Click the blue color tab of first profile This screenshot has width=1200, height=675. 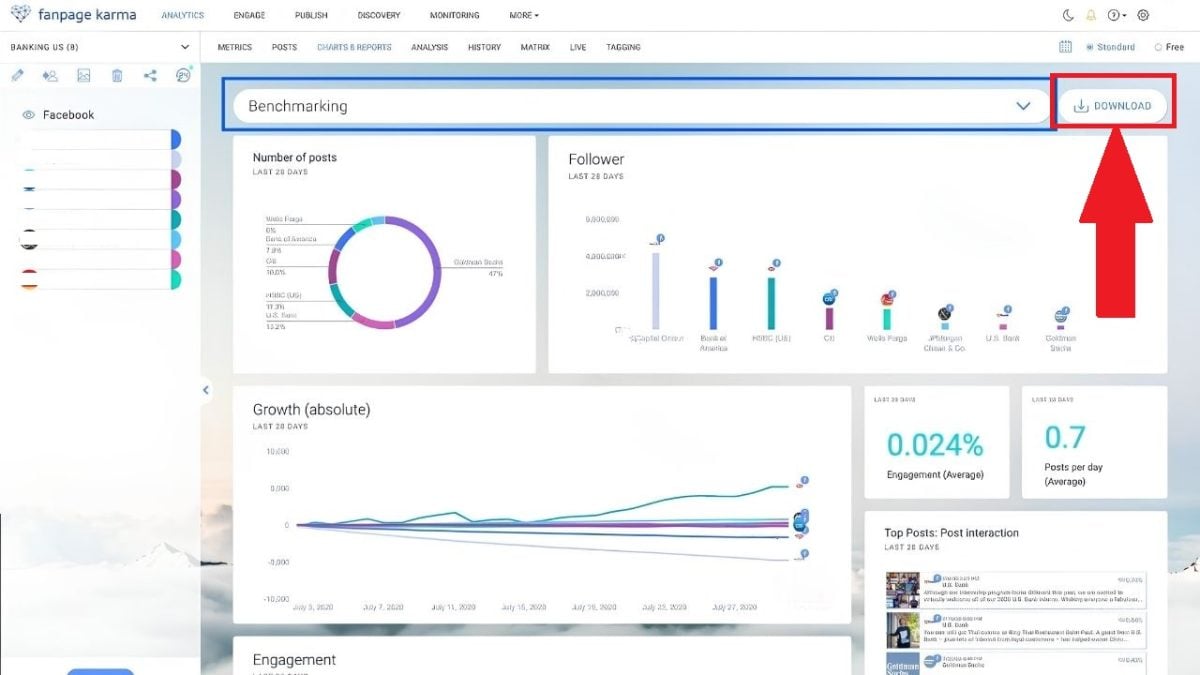[176, 140]
